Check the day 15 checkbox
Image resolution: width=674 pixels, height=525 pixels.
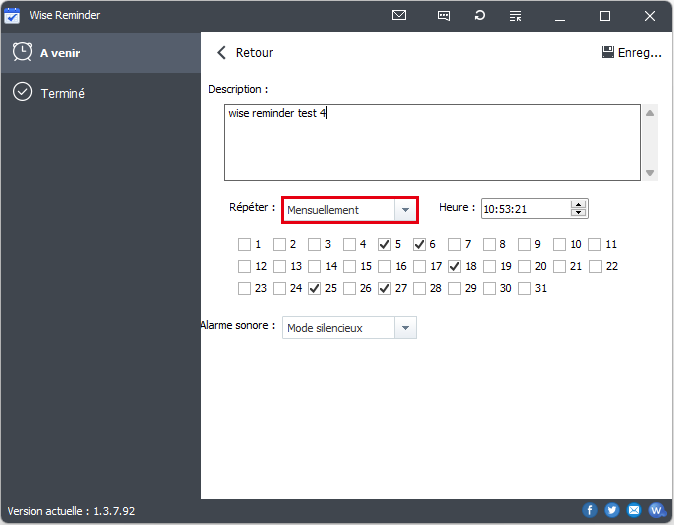tap(349, 267)
